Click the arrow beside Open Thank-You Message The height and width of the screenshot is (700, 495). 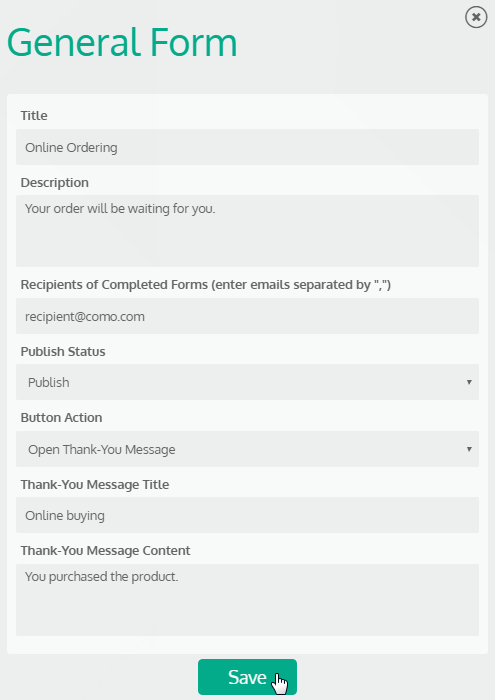pos(469,449)
